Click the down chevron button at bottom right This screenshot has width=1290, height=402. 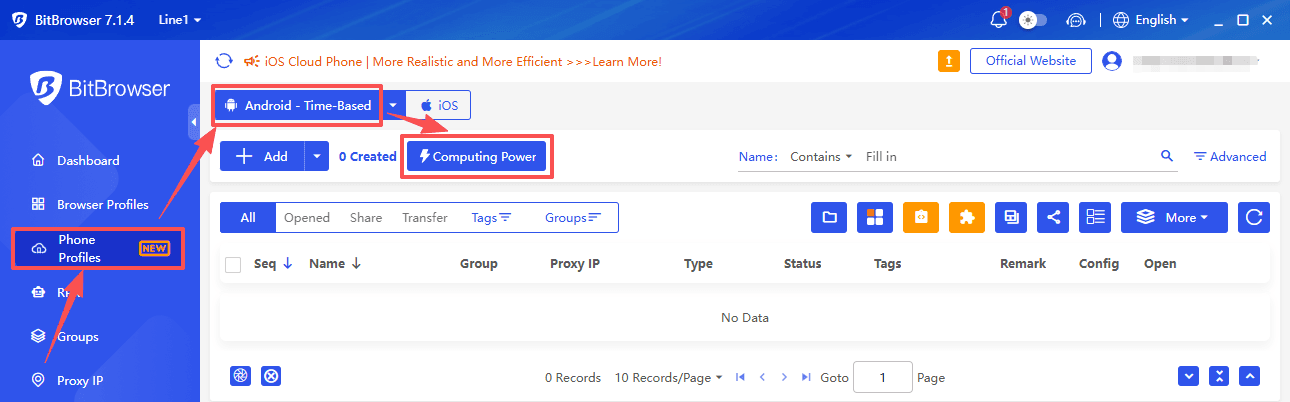point(1188,376)
